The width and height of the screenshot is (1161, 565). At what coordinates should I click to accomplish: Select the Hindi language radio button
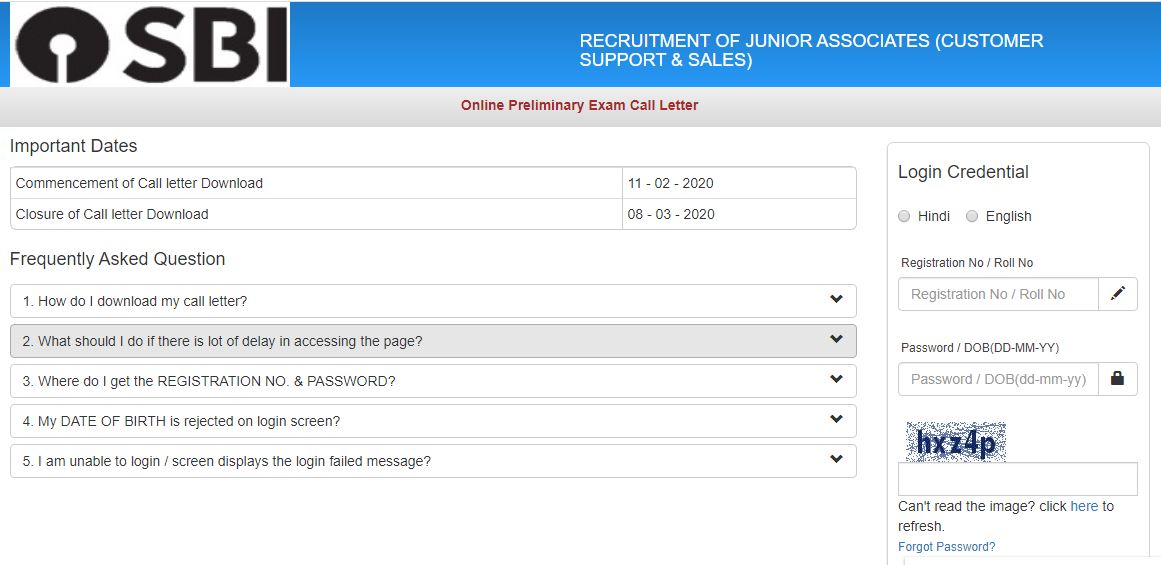904,216
